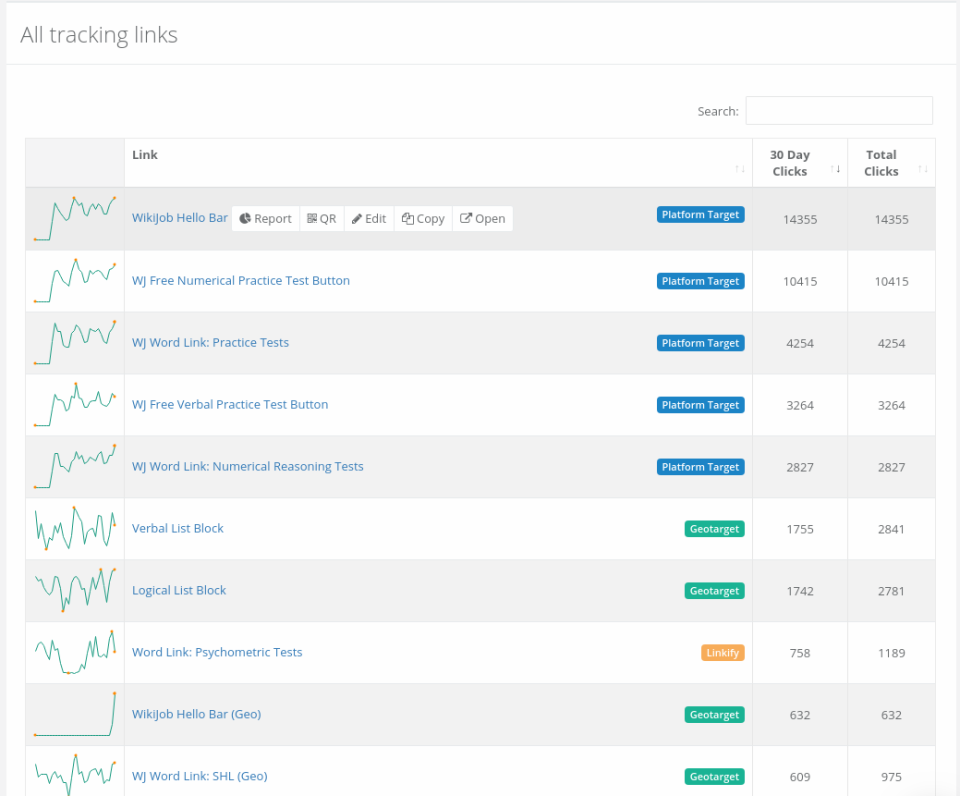Viewport: 960px width, 796px height.
Task: Show the QR code for WikiJob Hello Bar
Action: coord(321,218)
